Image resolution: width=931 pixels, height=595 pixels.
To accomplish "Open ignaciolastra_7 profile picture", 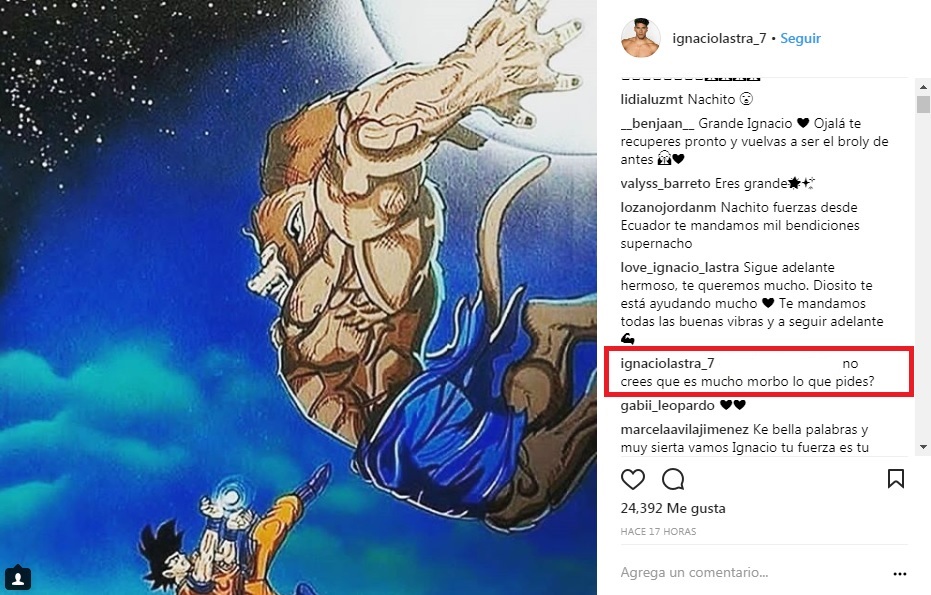I will [x=641, y=38].
